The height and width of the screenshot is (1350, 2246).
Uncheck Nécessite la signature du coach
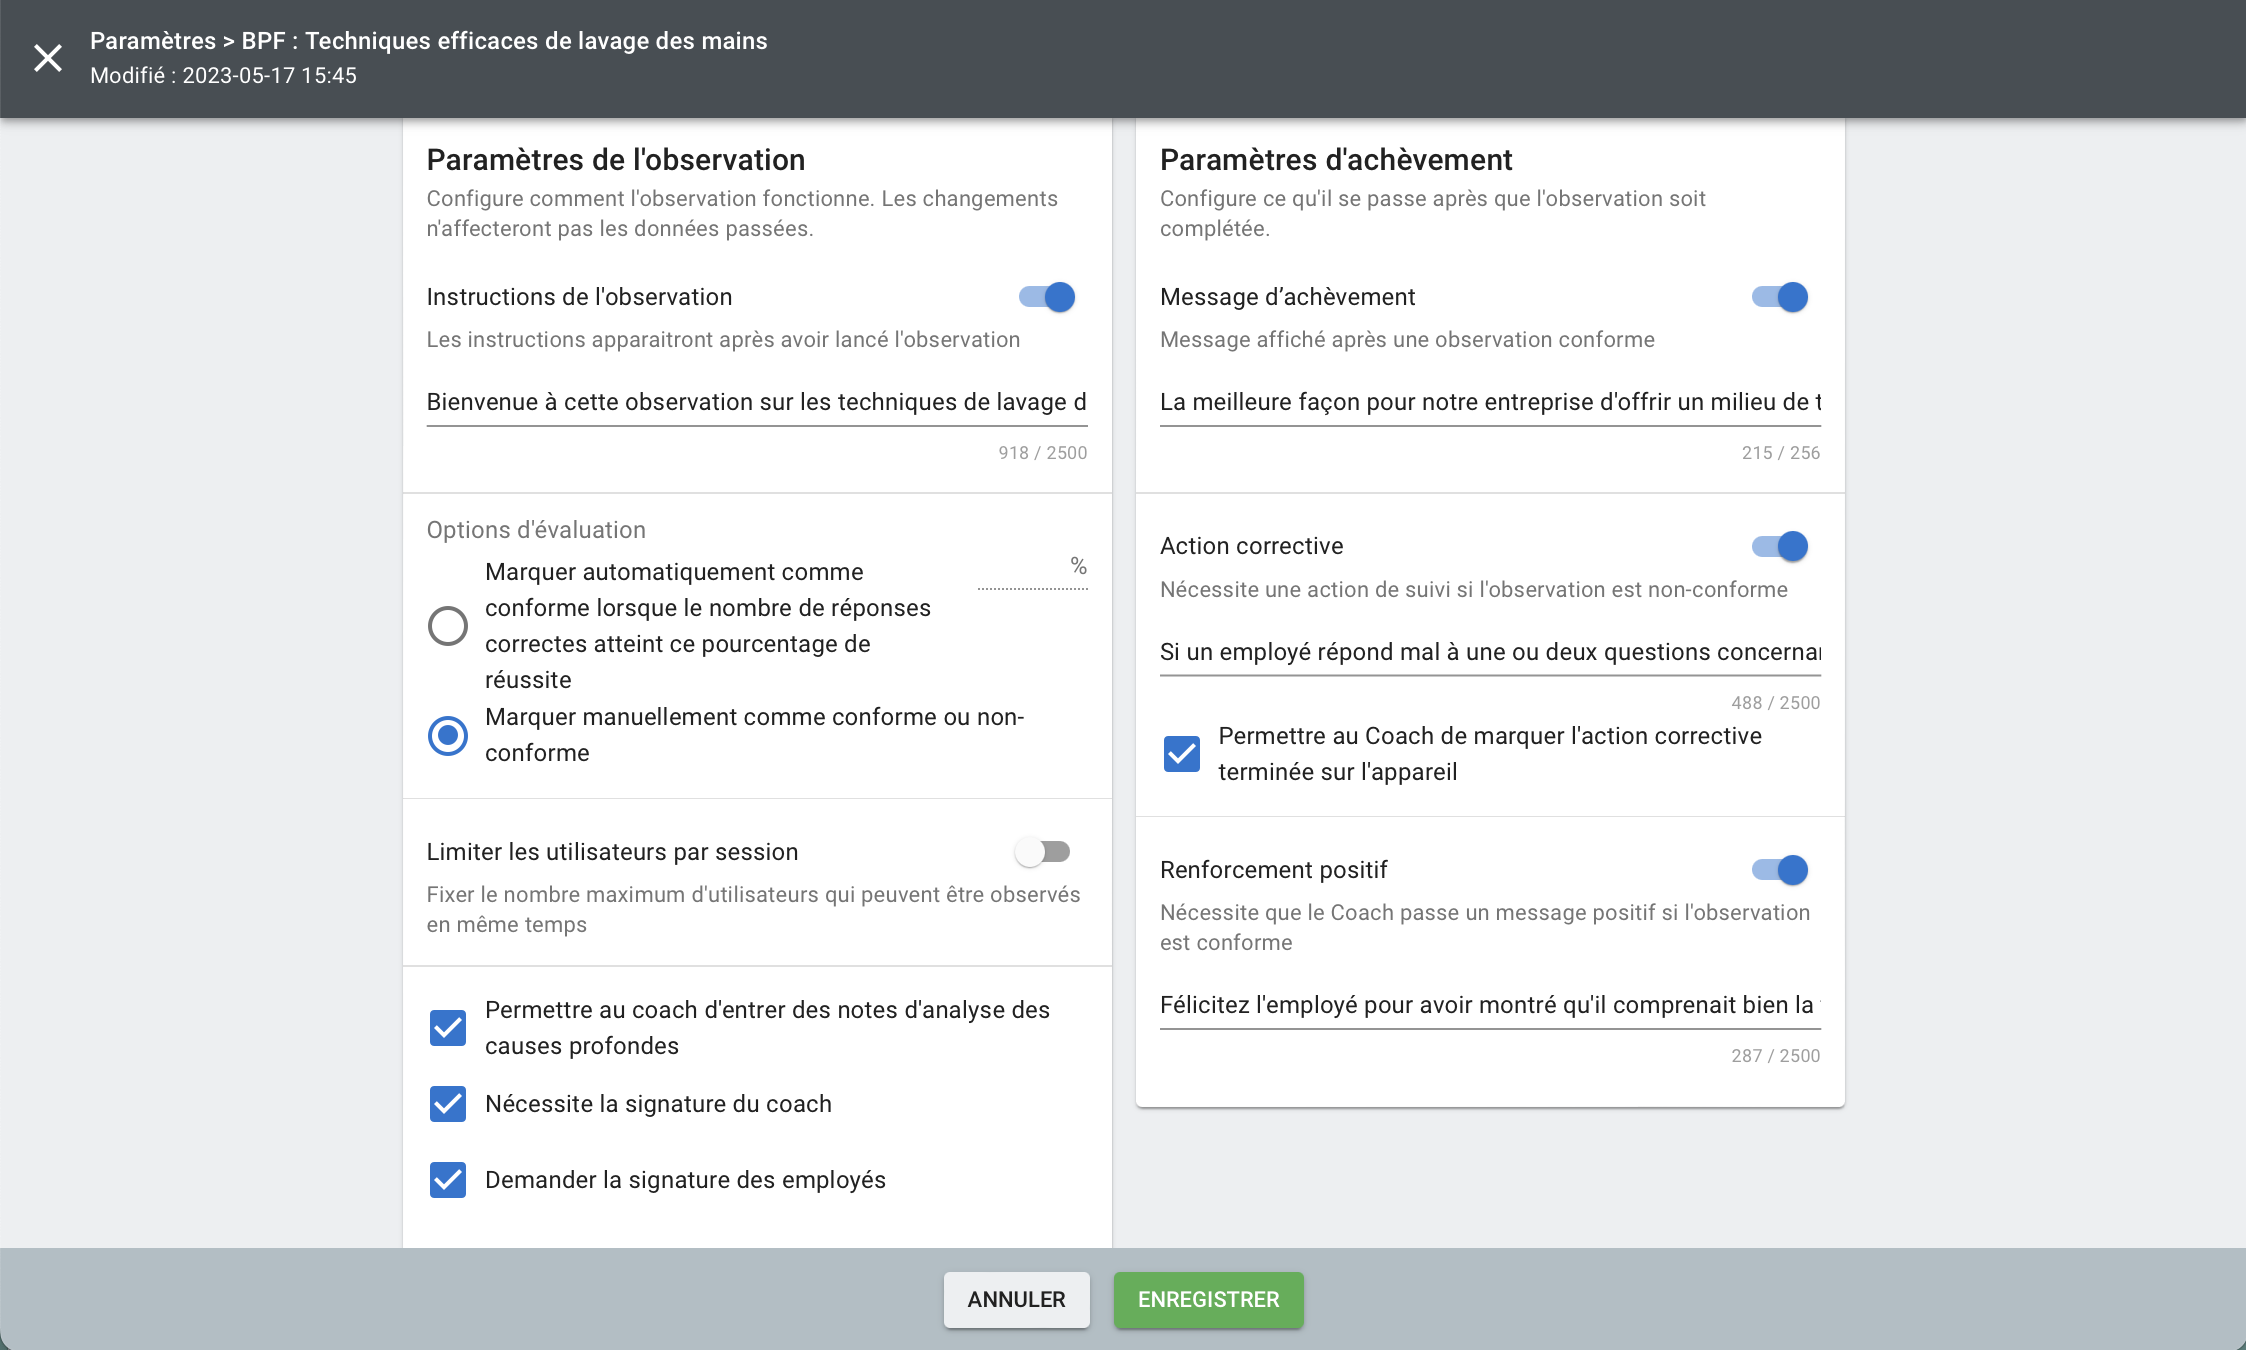click(x=448, y=1104)
